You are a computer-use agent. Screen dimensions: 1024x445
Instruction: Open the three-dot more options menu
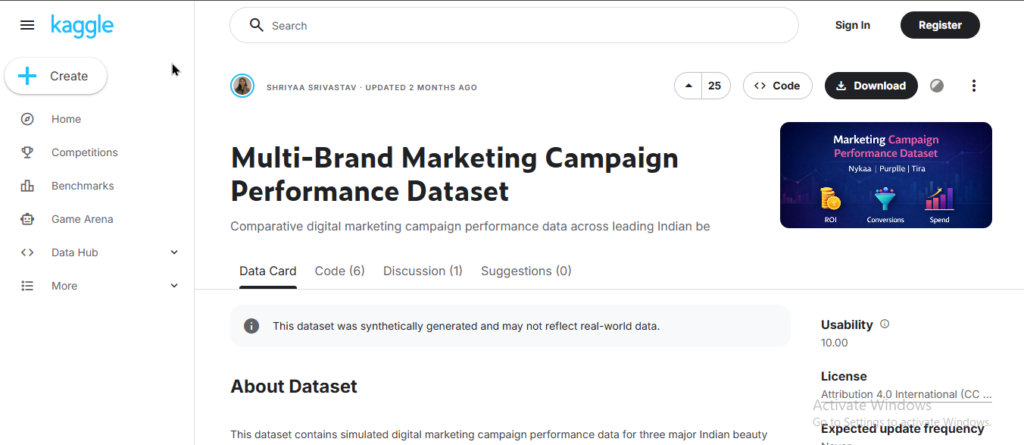point(974,86)
